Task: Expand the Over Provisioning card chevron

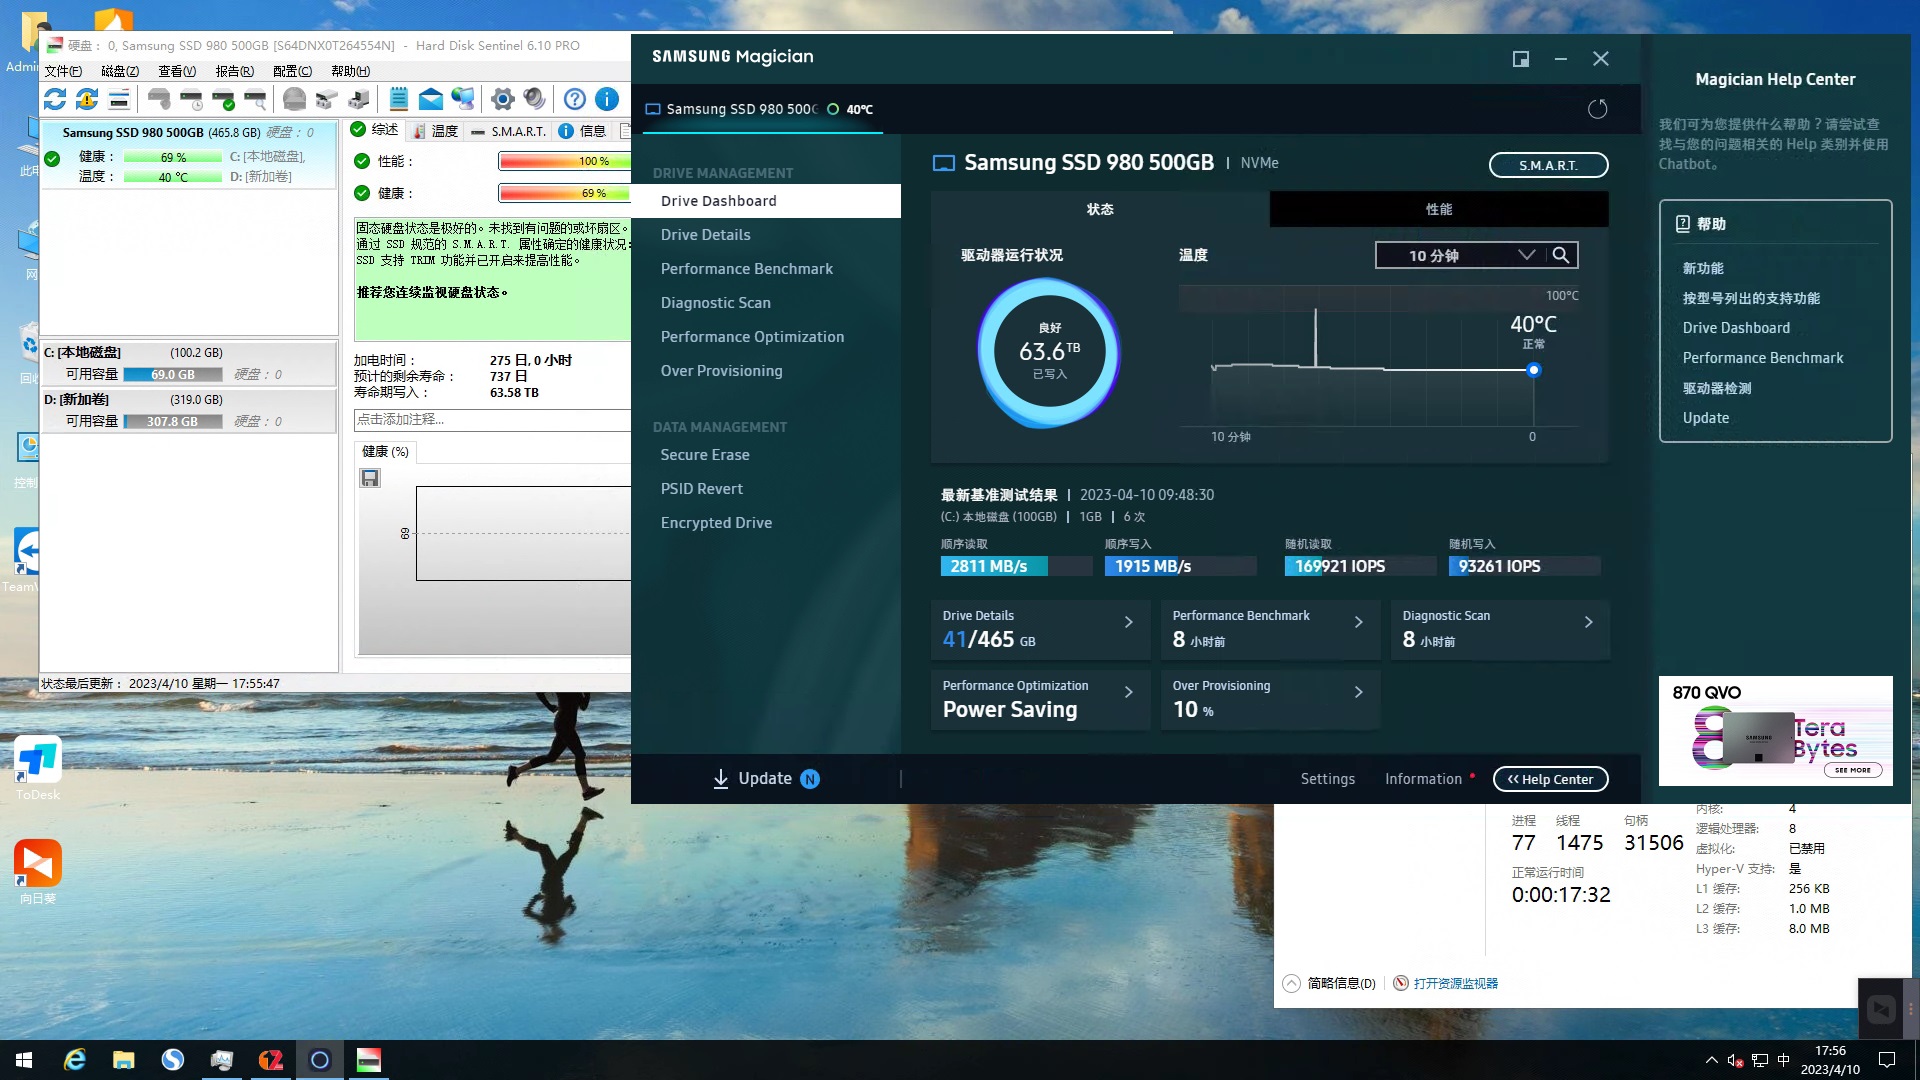Action: tap(1358, 692)
